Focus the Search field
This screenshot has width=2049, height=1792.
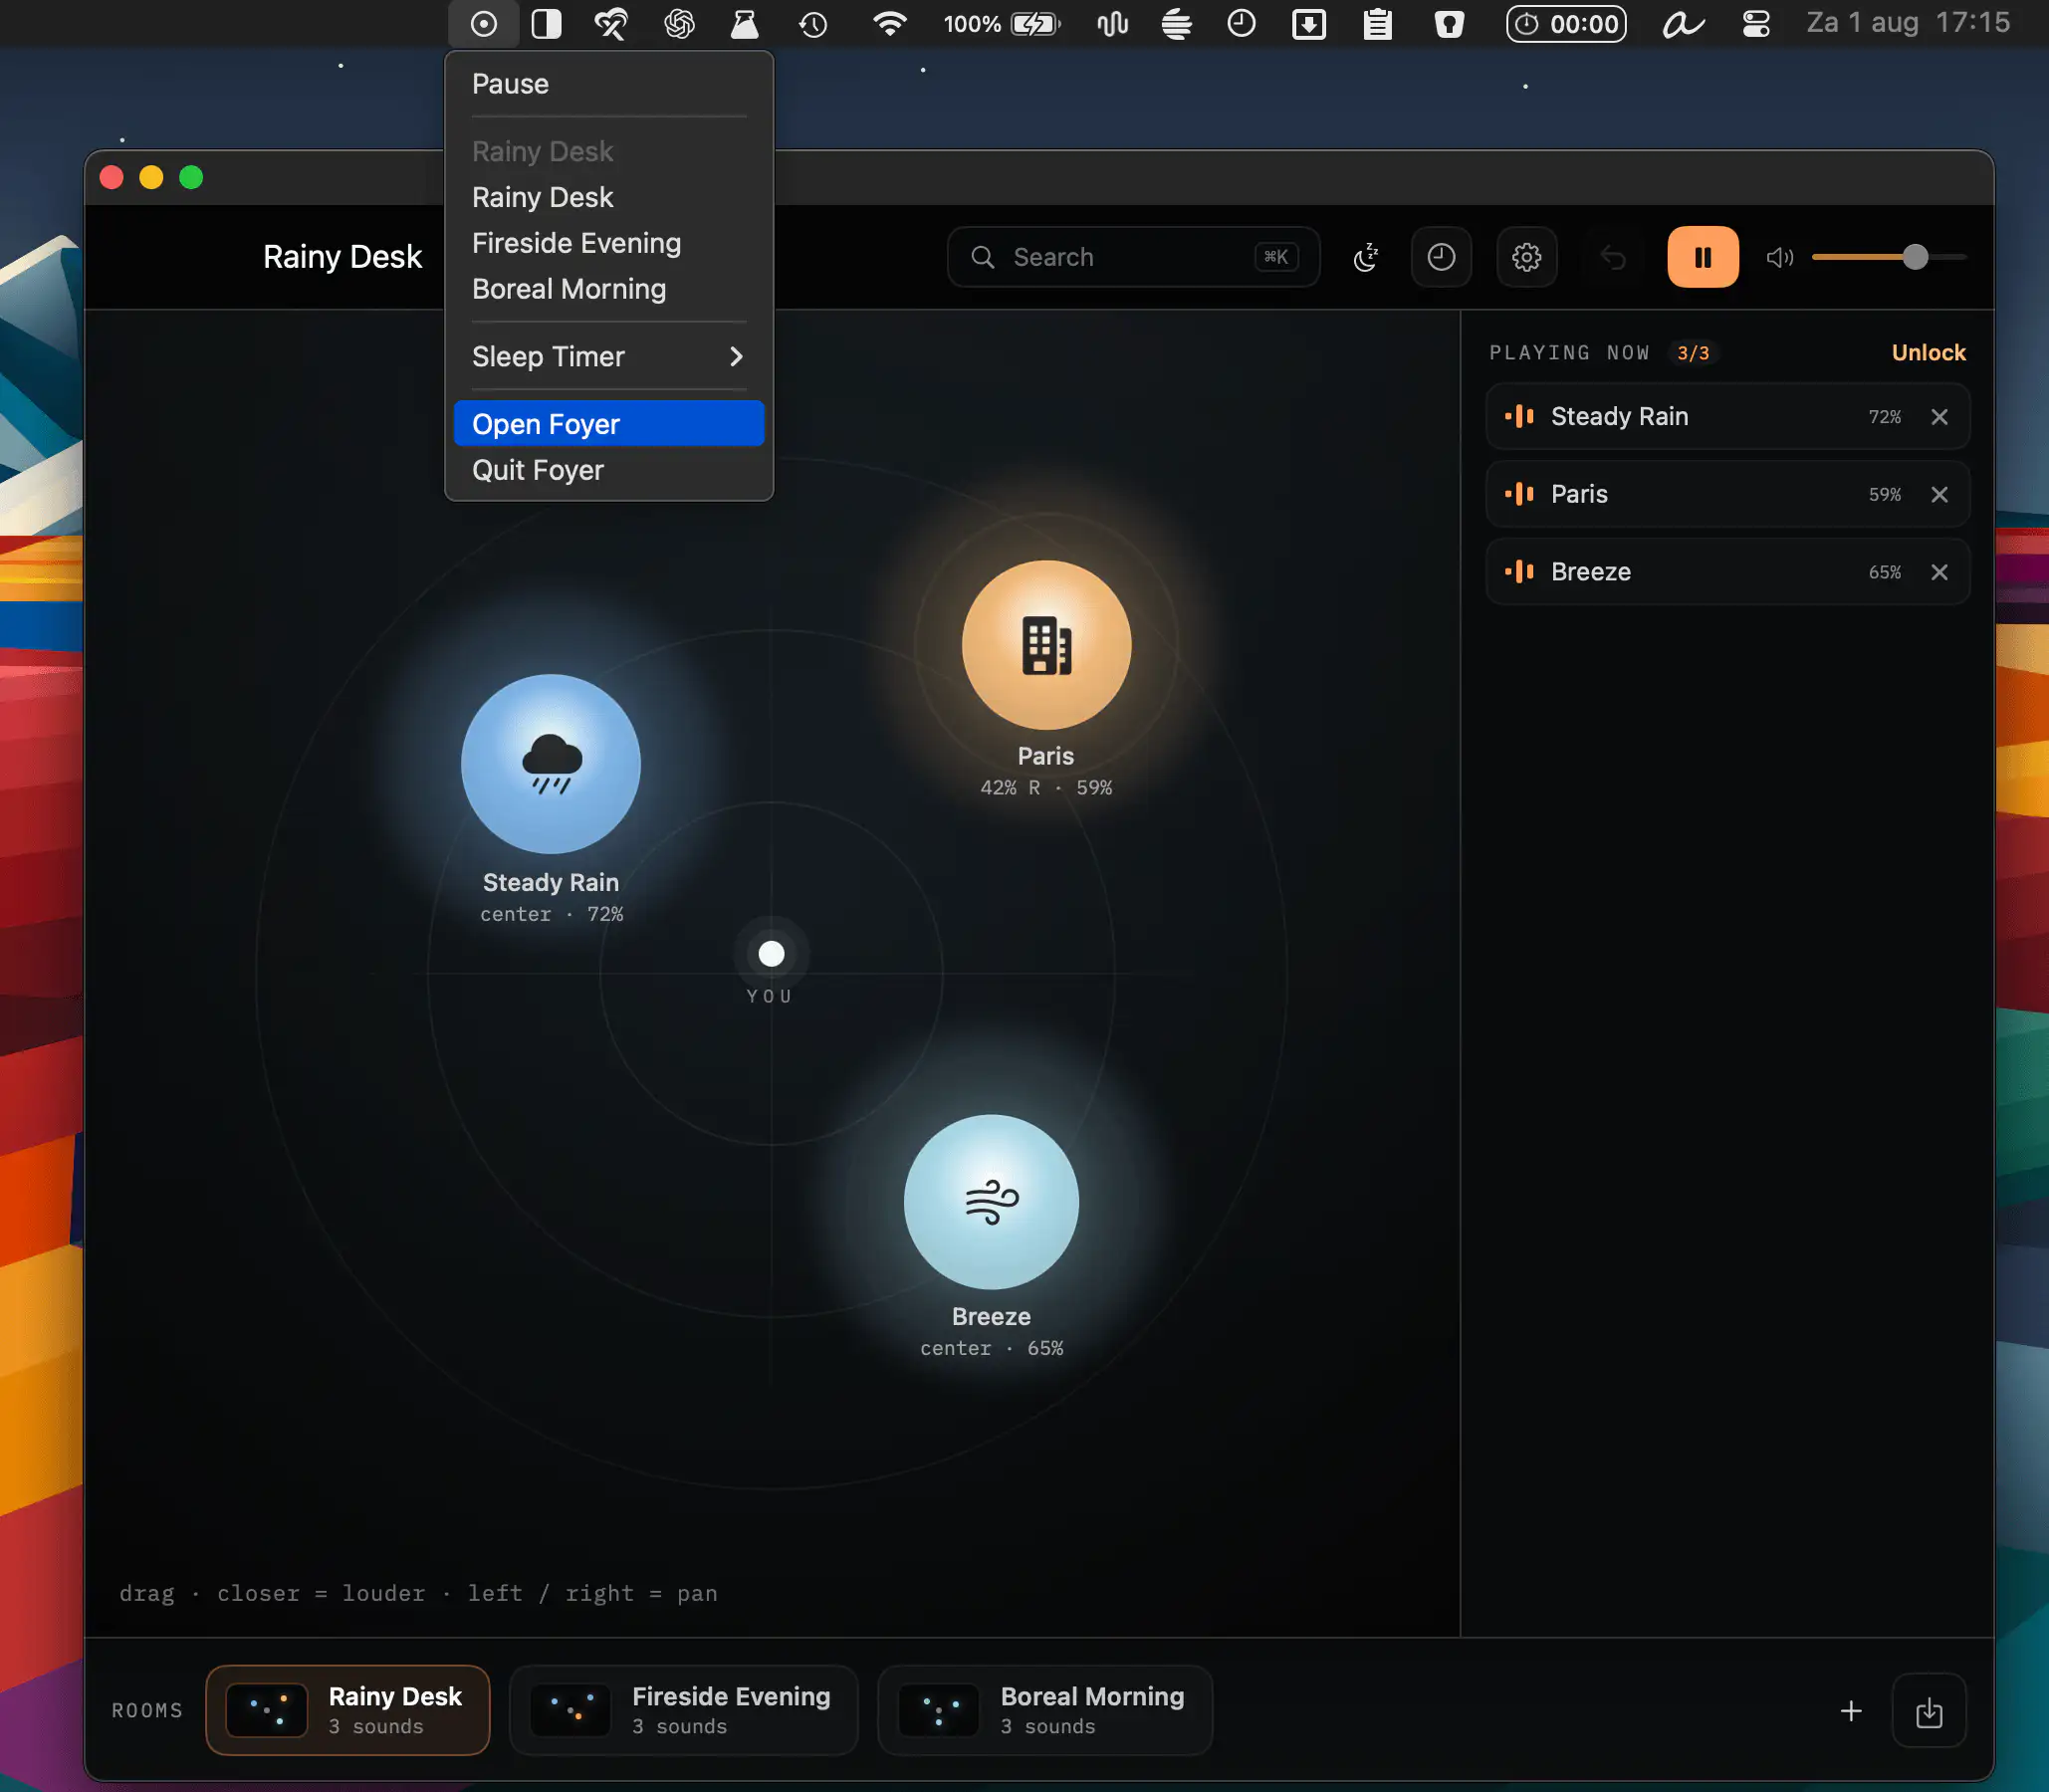[1133, 257]
